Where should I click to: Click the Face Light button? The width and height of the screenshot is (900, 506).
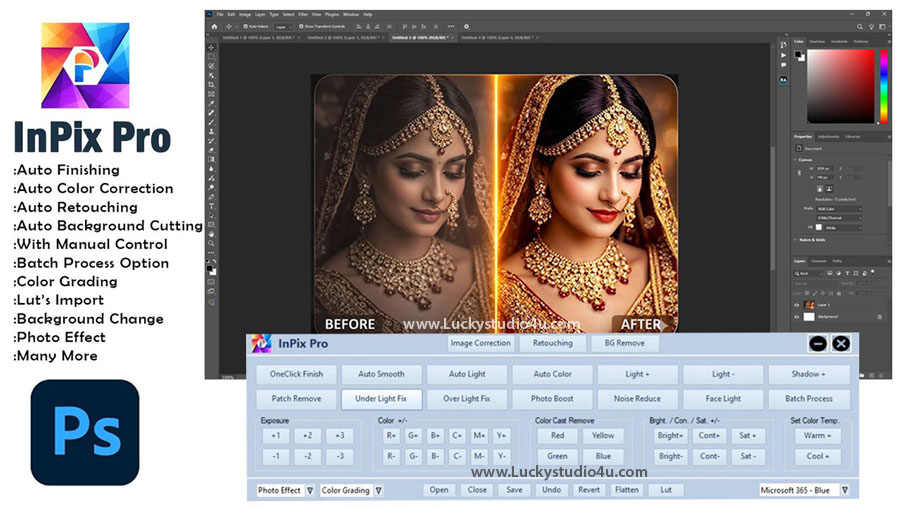click(723, 399)
